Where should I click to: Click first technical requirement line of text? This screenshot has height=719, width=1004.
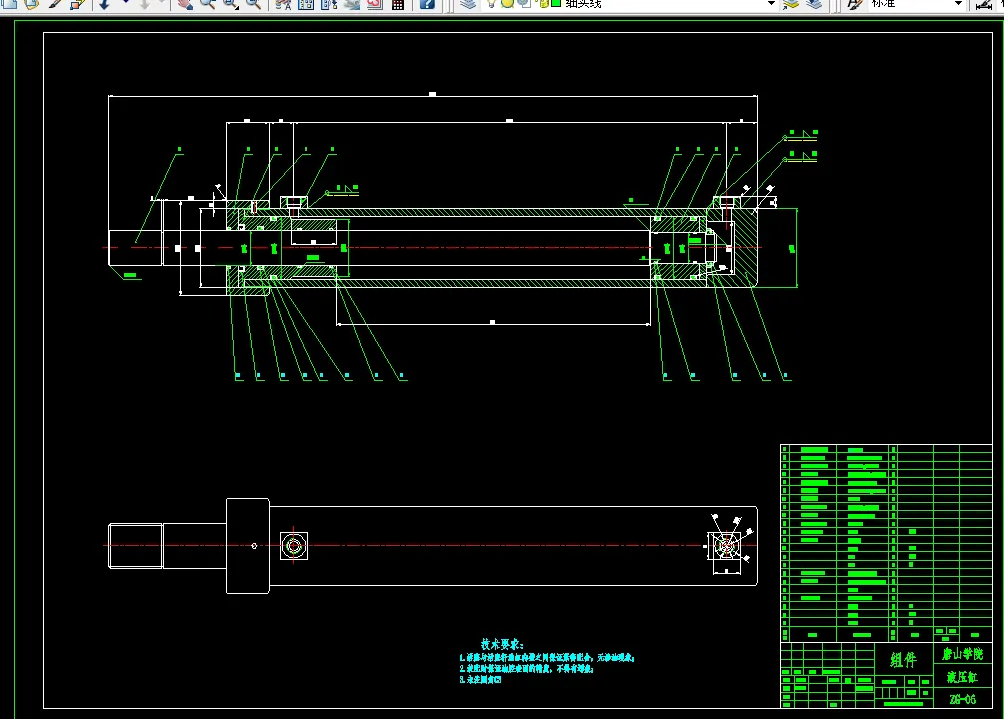tap(547, 658)
